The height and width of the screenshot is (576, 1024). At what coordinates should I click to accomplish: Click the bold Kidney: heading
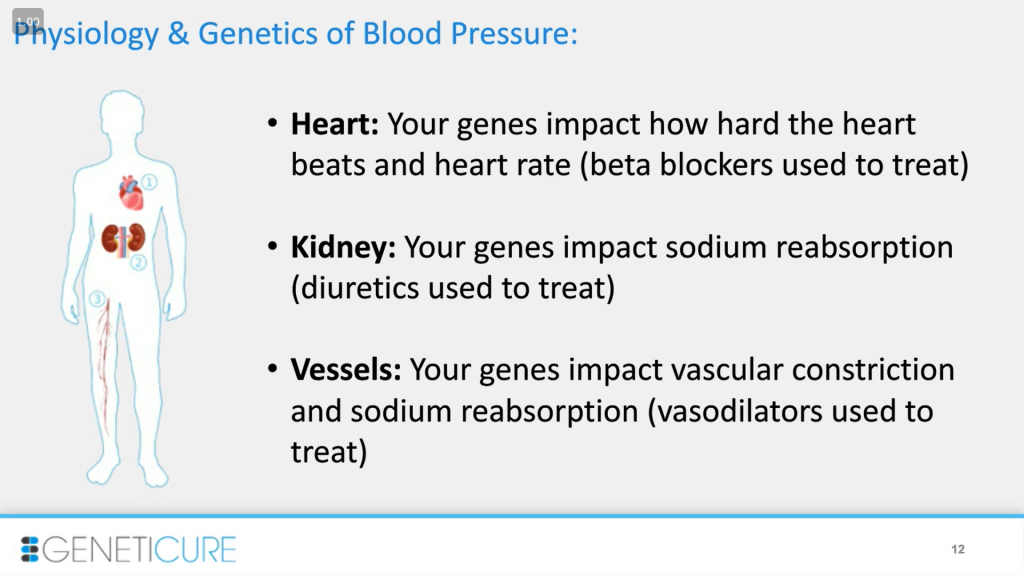(343, 247)
